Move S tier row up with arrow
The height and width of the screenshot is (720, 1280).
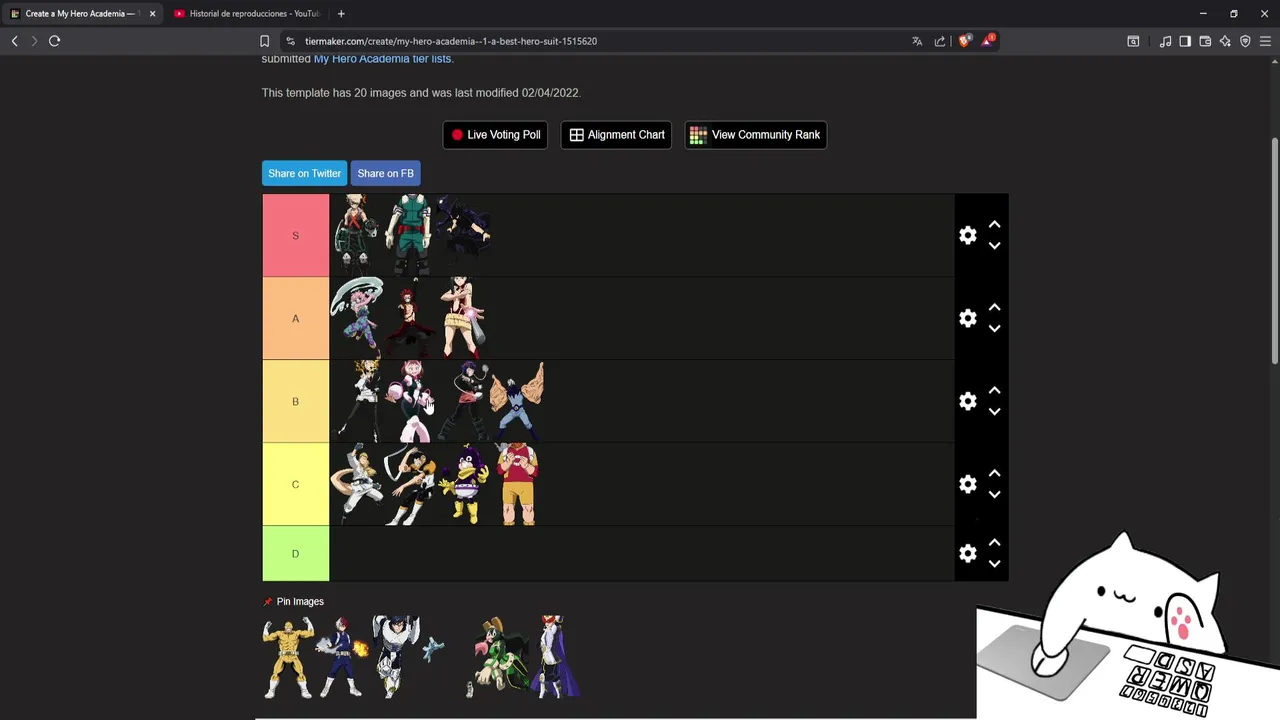tap(994, 225)
